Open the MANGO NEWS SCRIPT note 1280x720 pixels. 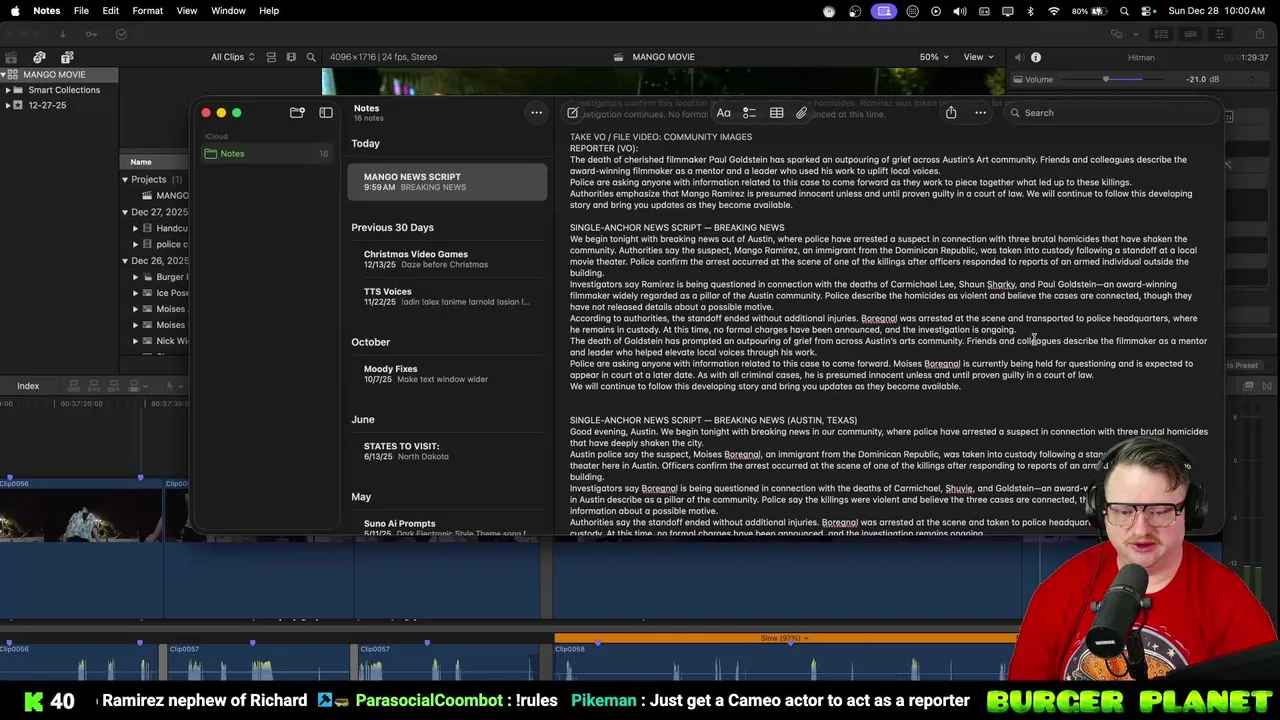447,182
